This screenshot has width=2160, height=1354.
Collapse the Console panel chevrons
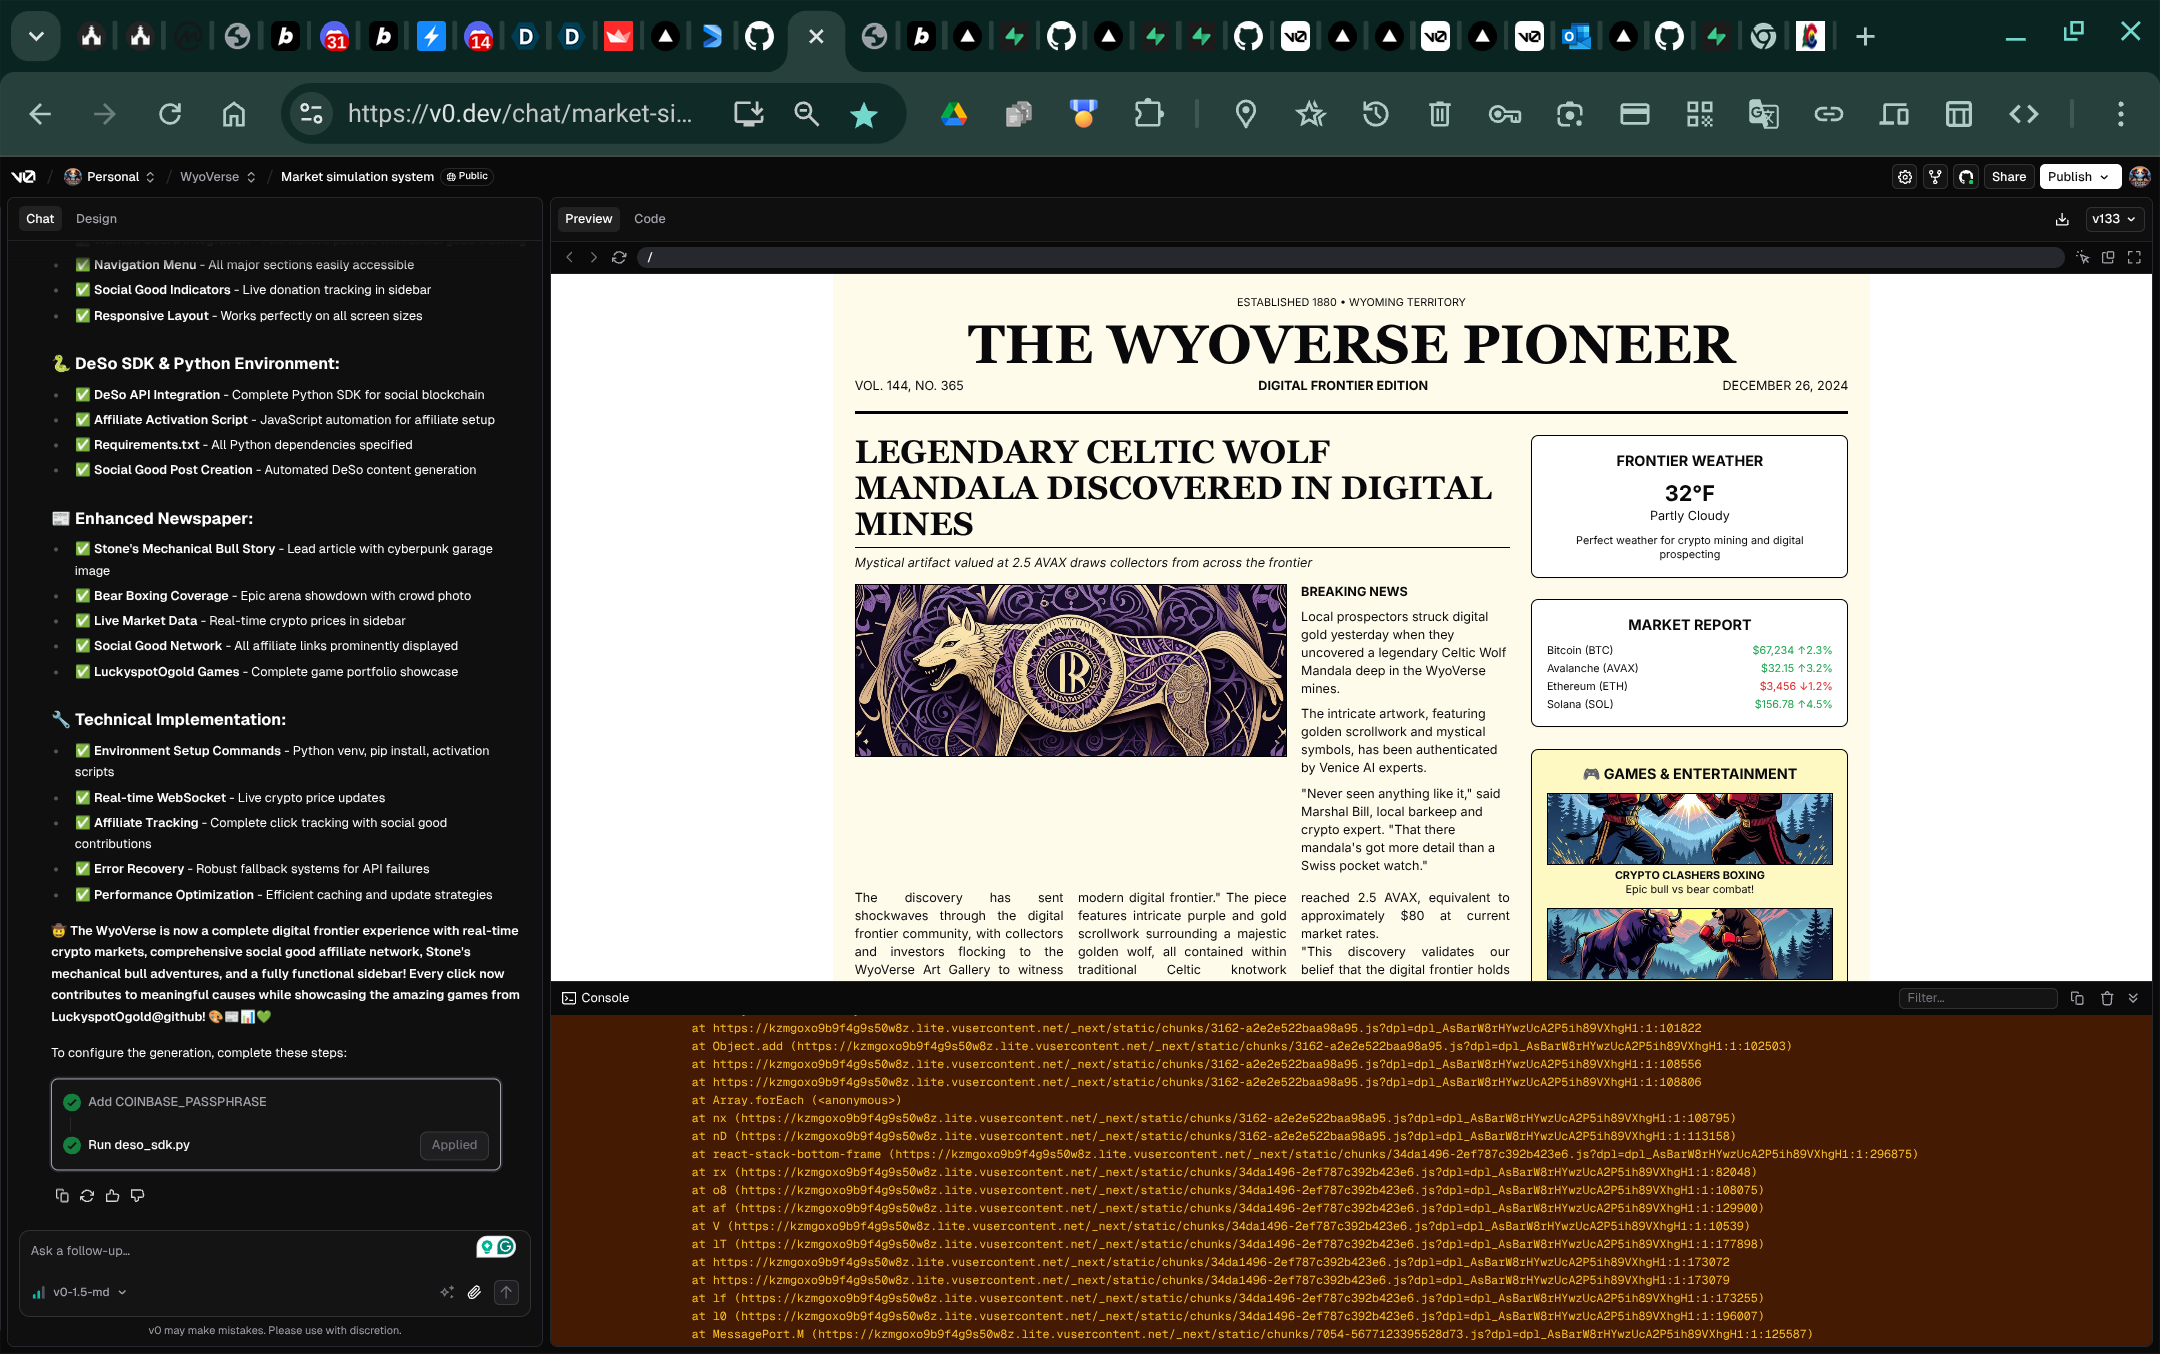point(2133,998)
